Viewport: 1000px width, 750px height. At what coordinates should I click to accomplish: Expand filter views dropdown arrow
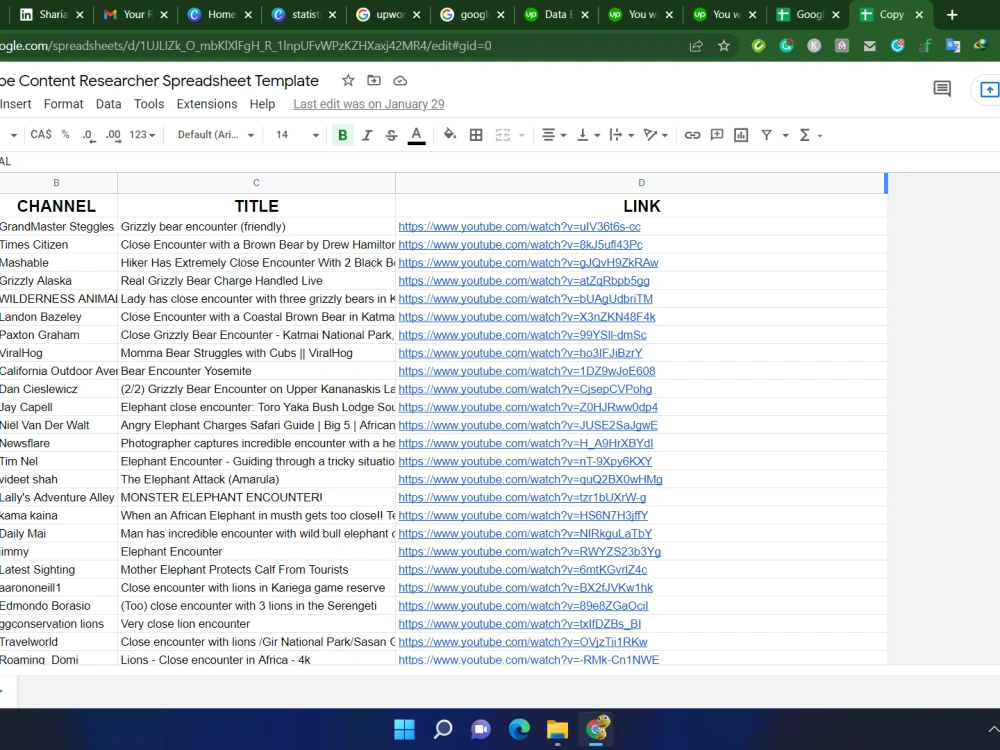pos(785,135)
